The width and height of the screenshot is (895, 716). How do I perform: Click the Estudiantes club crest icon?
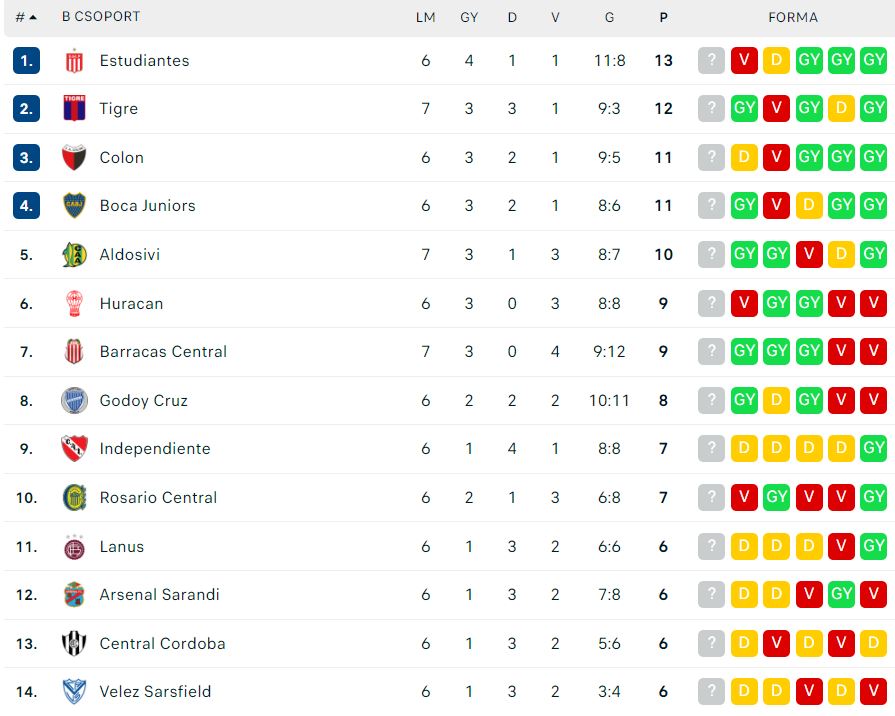[74, 61]
